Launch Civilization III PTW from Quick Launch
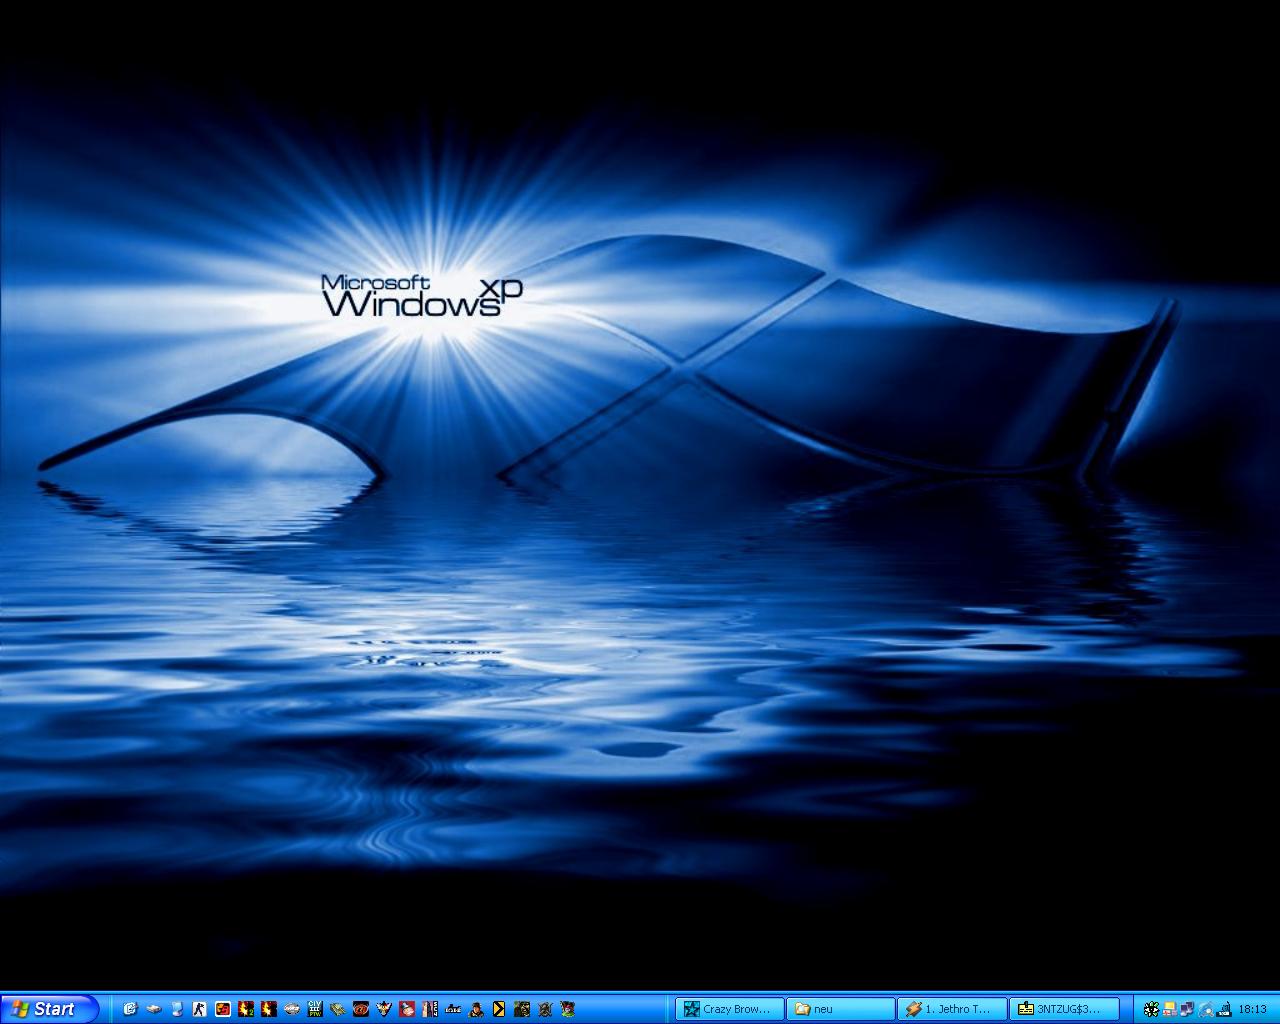This screenshot has height=1024, width=1280. click(315, 1009)
